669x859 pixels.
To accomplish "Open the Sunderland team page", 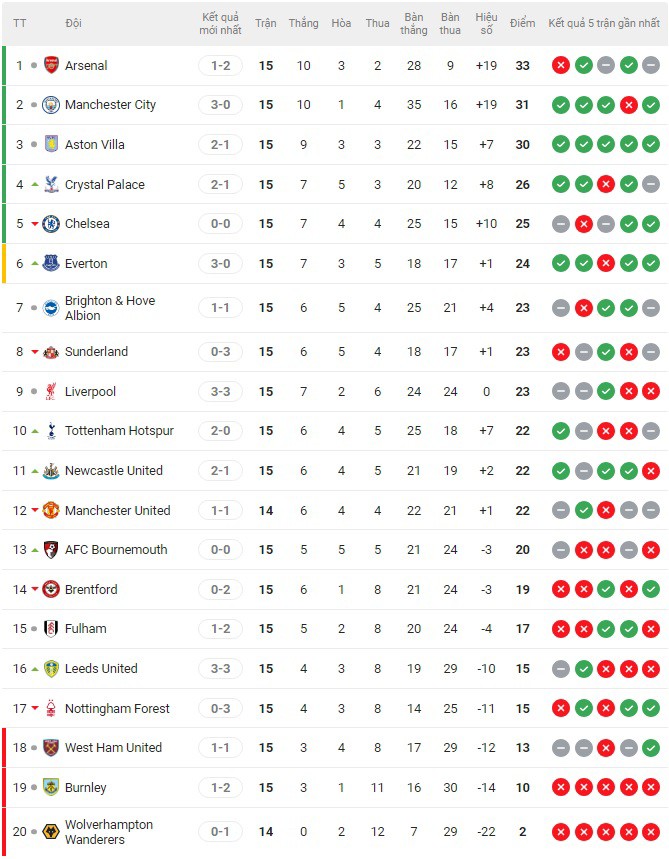I will click(100, 352).
